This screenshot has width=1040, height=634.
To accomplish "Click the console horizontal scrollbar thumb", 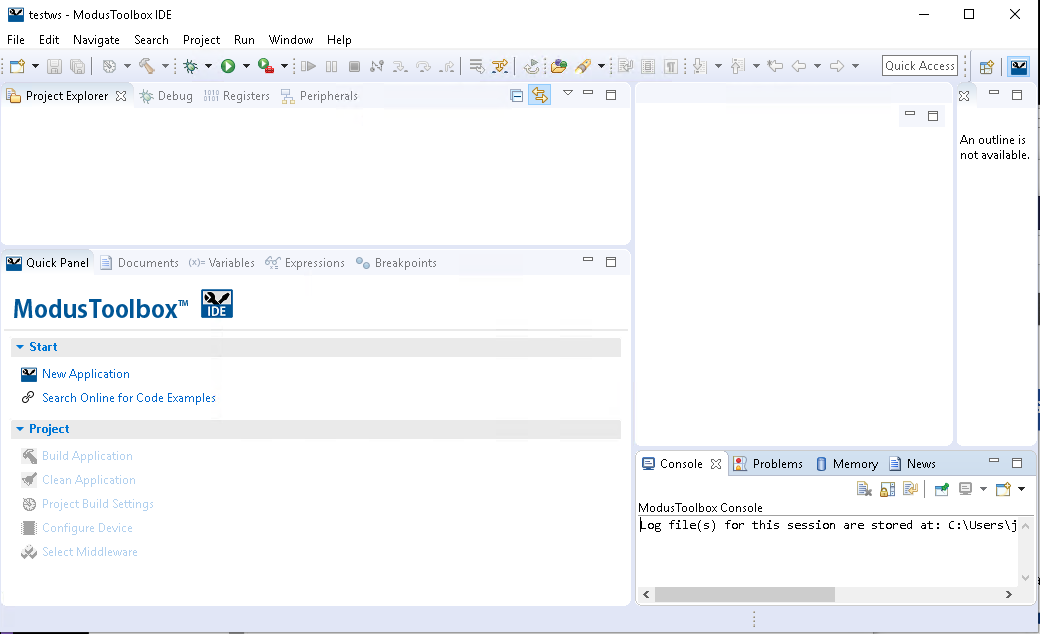I will [x=744, y=594].
